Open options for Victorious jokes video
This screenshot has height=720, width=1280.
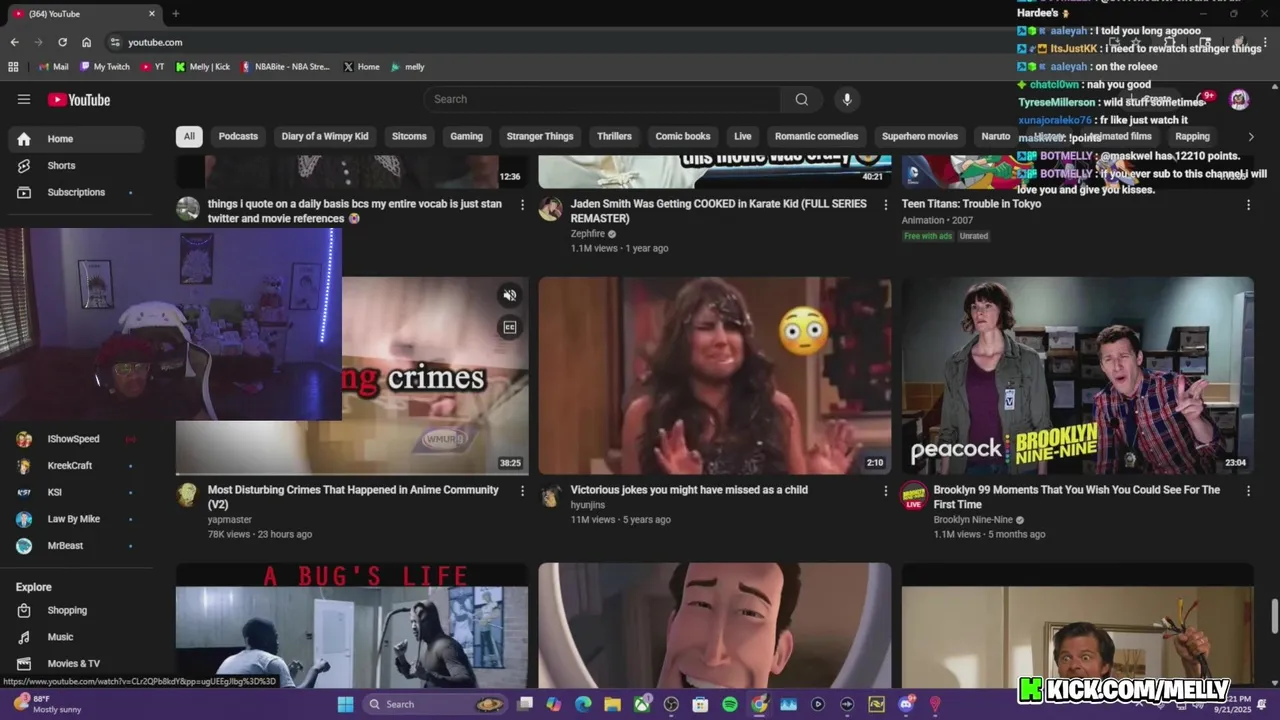(885, 490)
